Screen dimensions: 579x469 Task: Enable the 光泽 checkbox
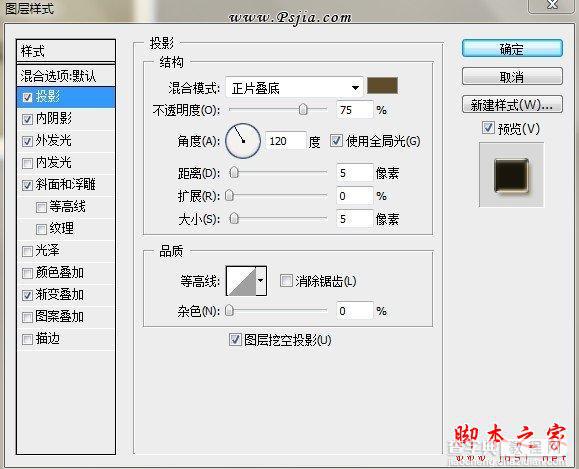point(27,251)
